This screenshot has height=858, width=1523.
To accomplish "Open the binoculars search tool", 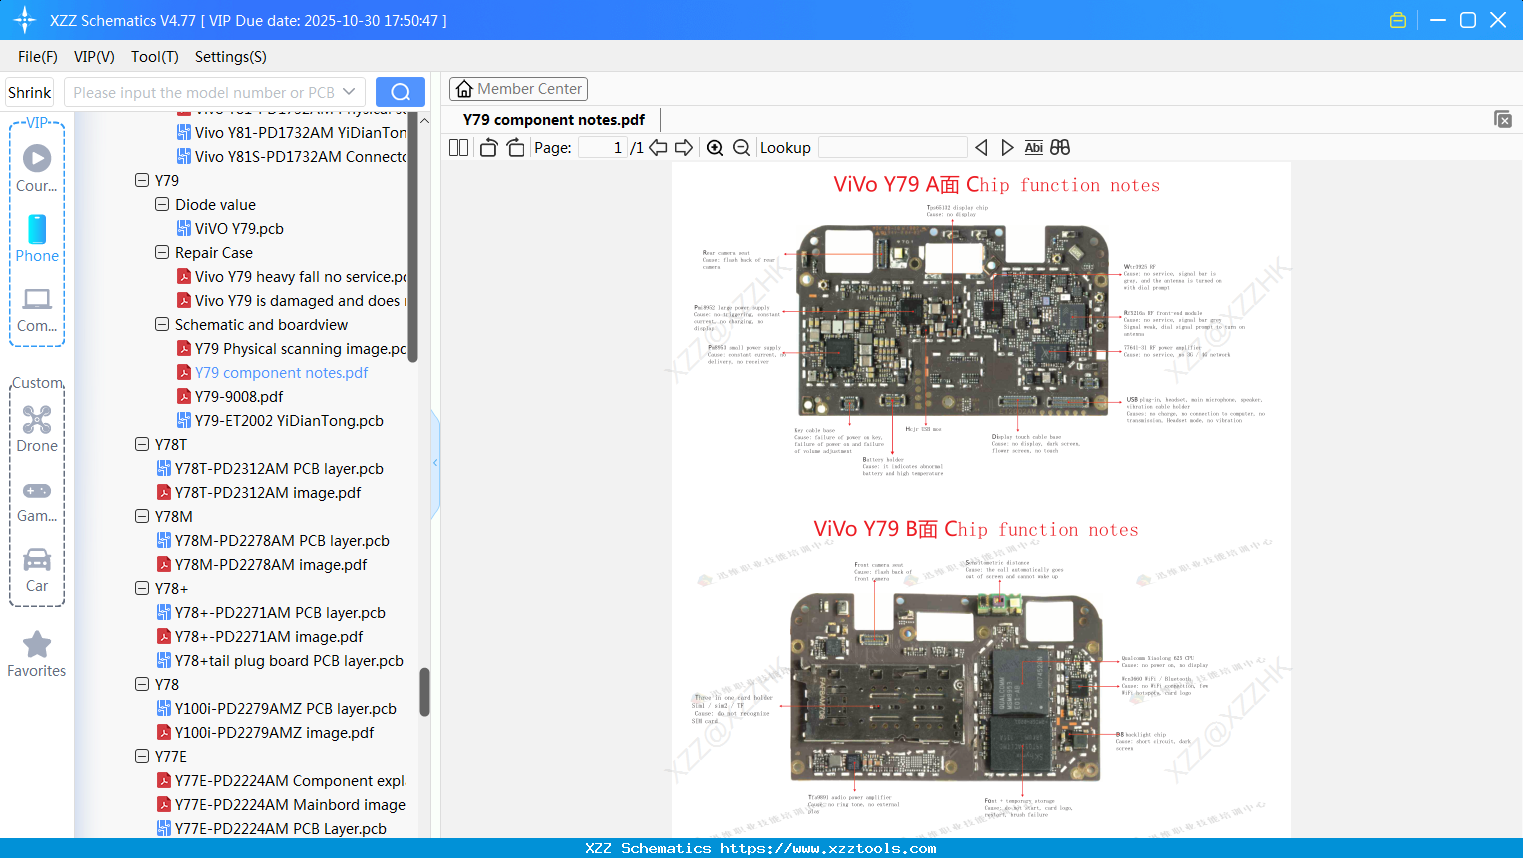I will [1060, 147].
